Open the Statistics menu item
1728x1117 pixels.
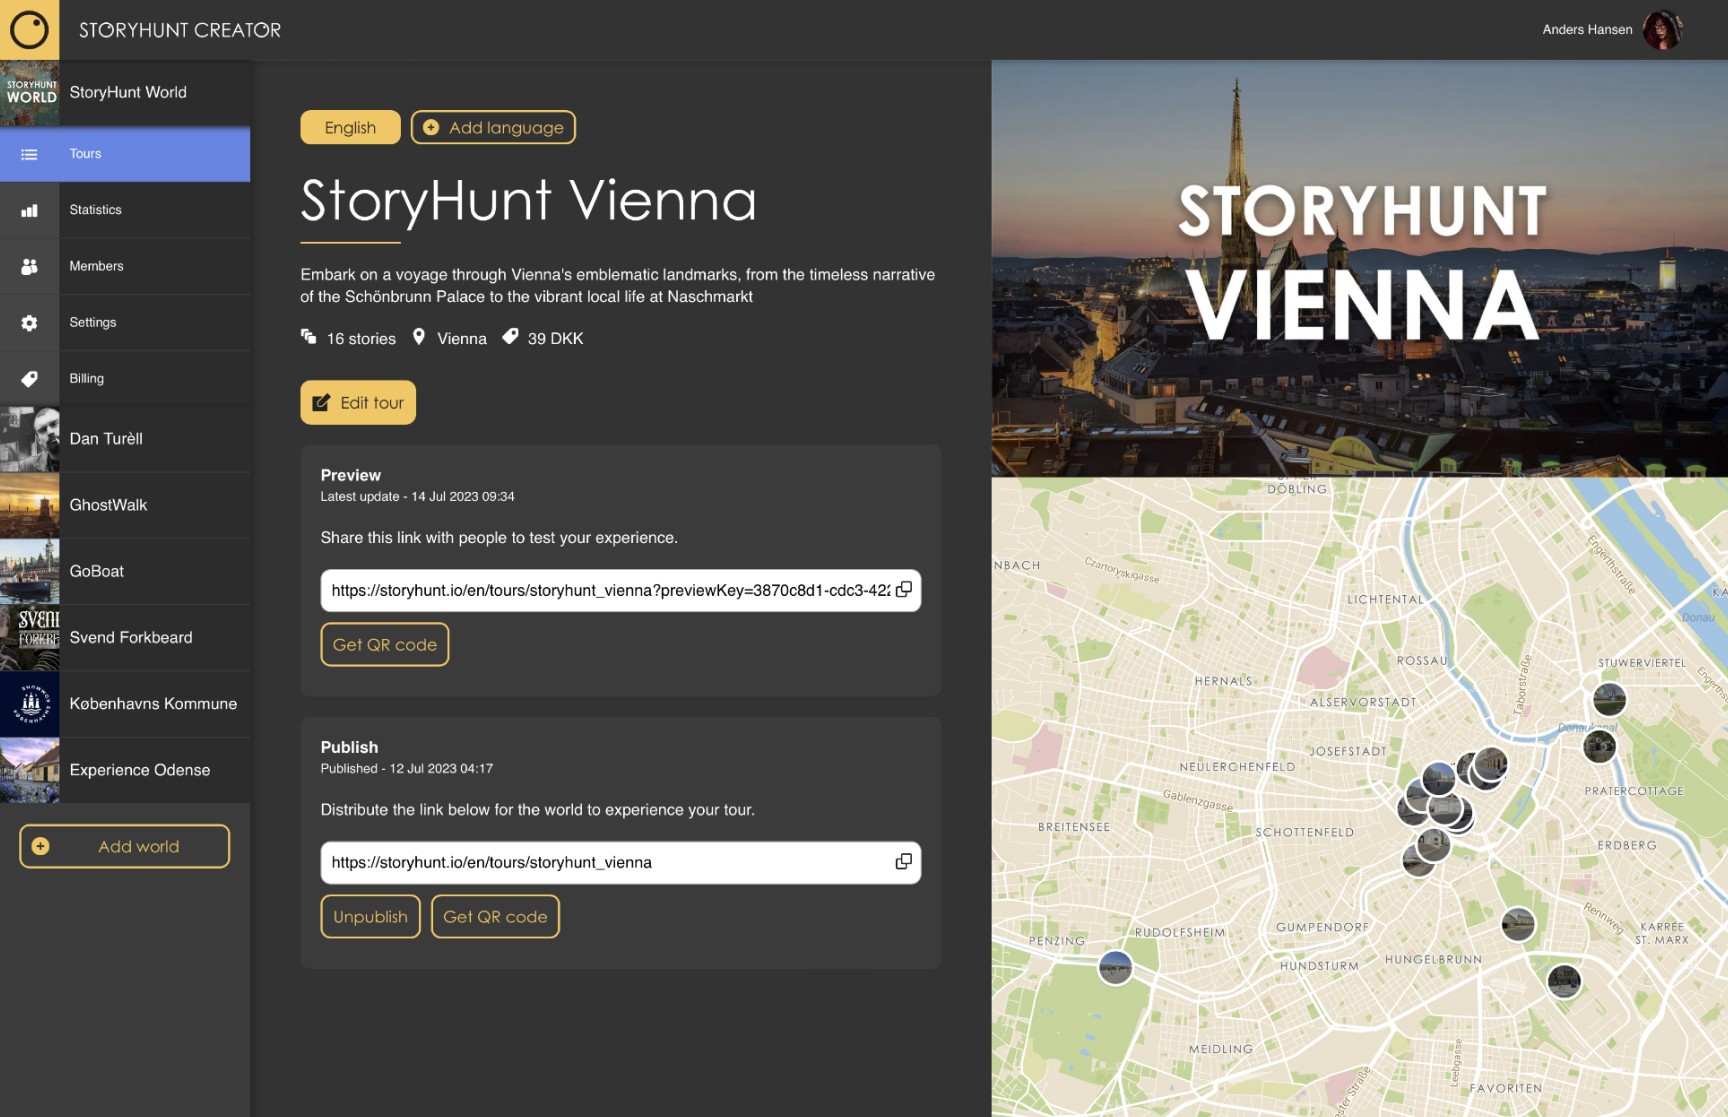(125, 210)
